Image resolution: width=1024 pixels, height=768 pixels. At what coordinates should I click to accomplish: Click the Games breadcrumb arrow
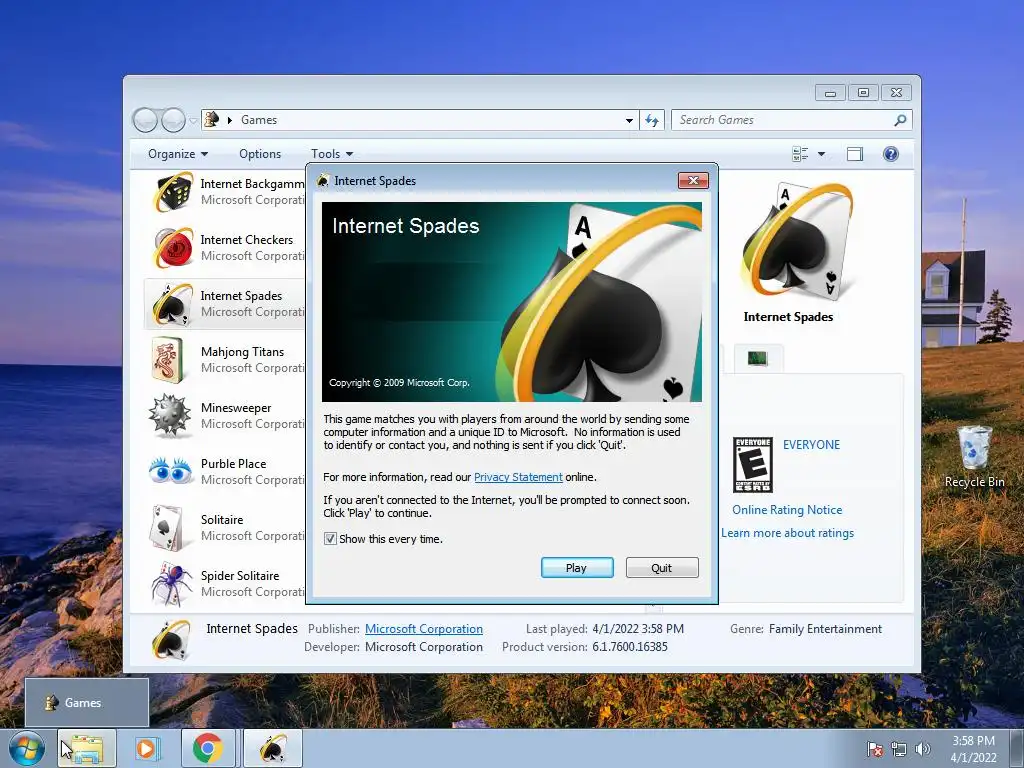pyautogui.click(x=230, y=120)
